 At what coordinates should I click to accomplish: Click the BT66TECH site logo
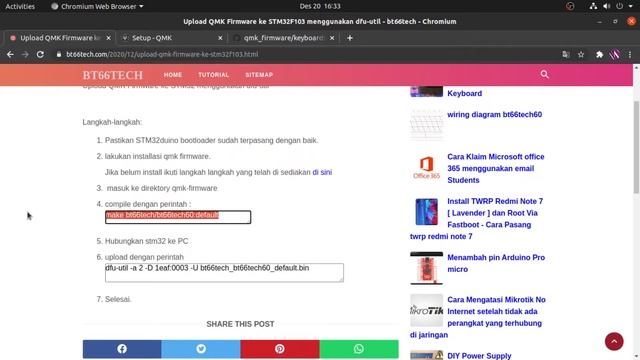(113, 75)
